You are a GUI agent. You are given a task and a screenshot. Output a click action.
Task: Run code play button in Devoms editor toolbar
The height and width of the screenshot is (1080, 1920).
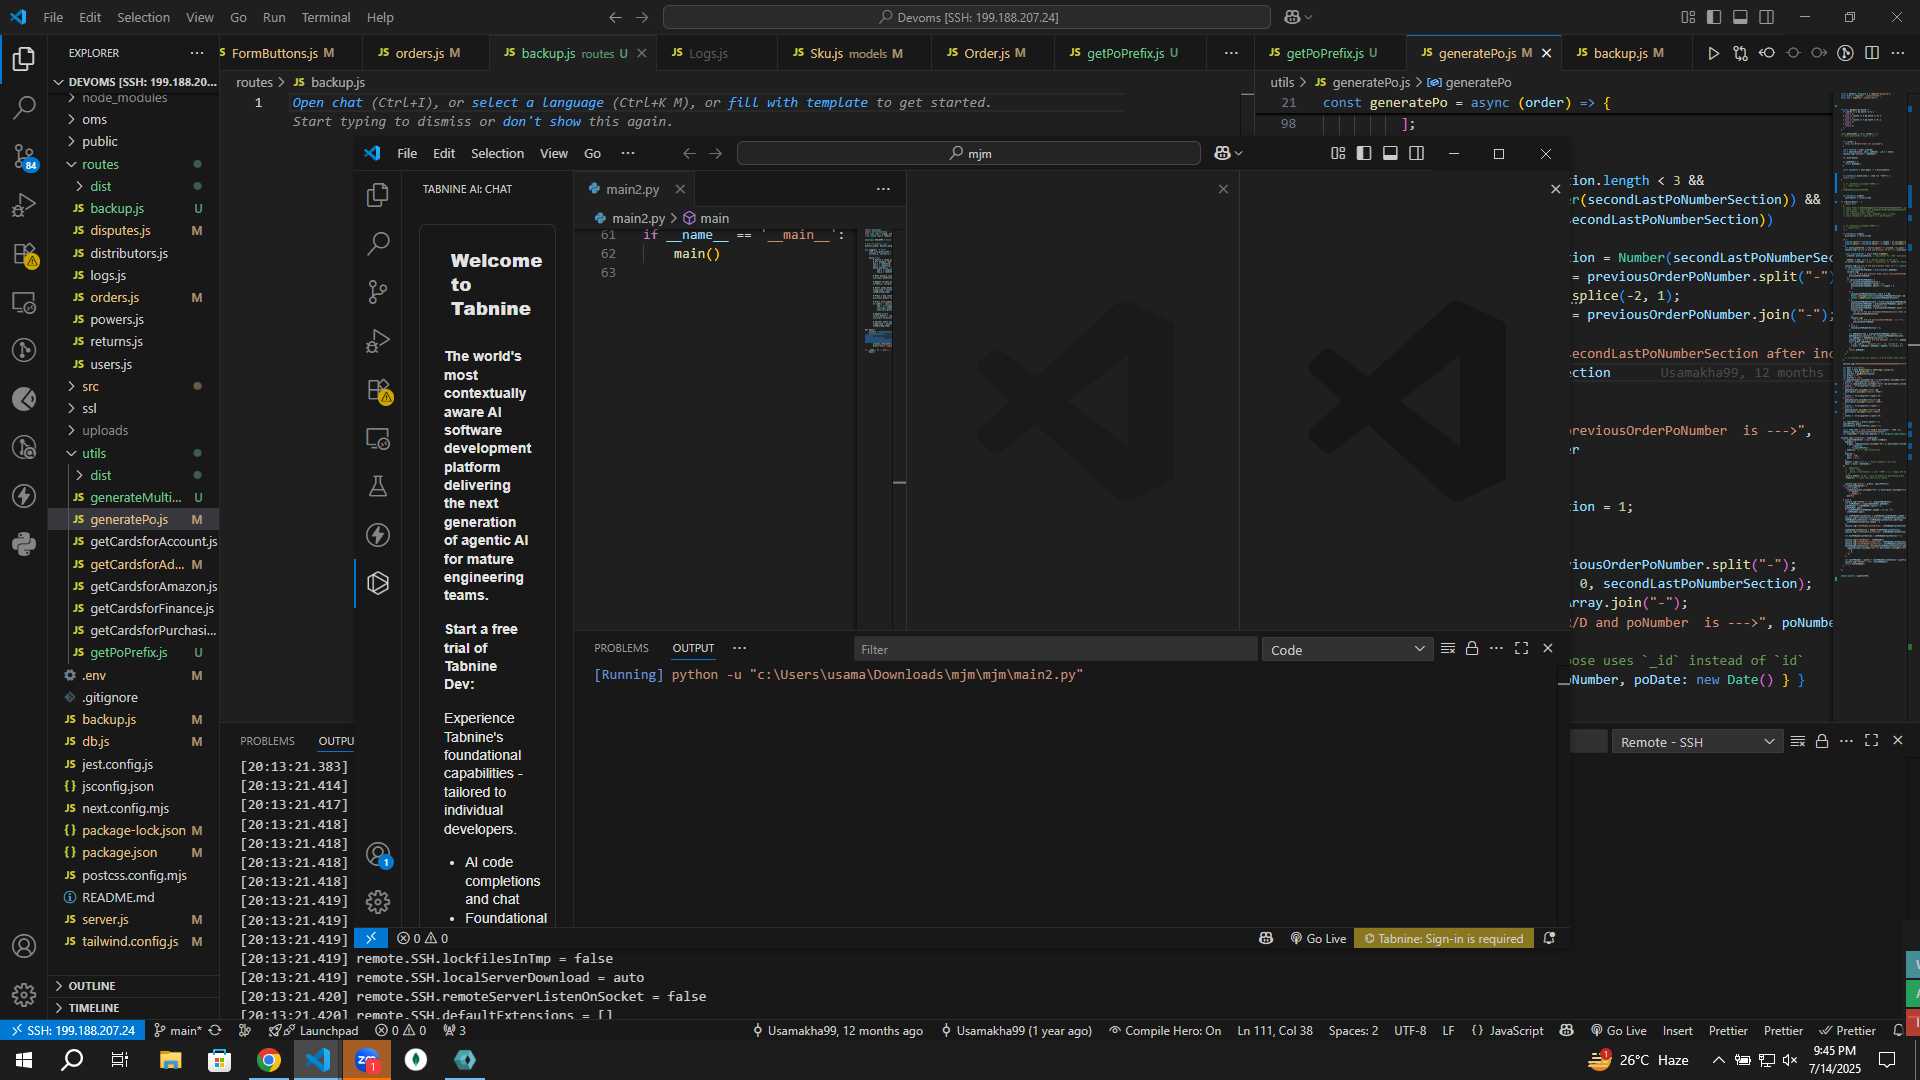pyautogui.click(x=1713, y=53)
